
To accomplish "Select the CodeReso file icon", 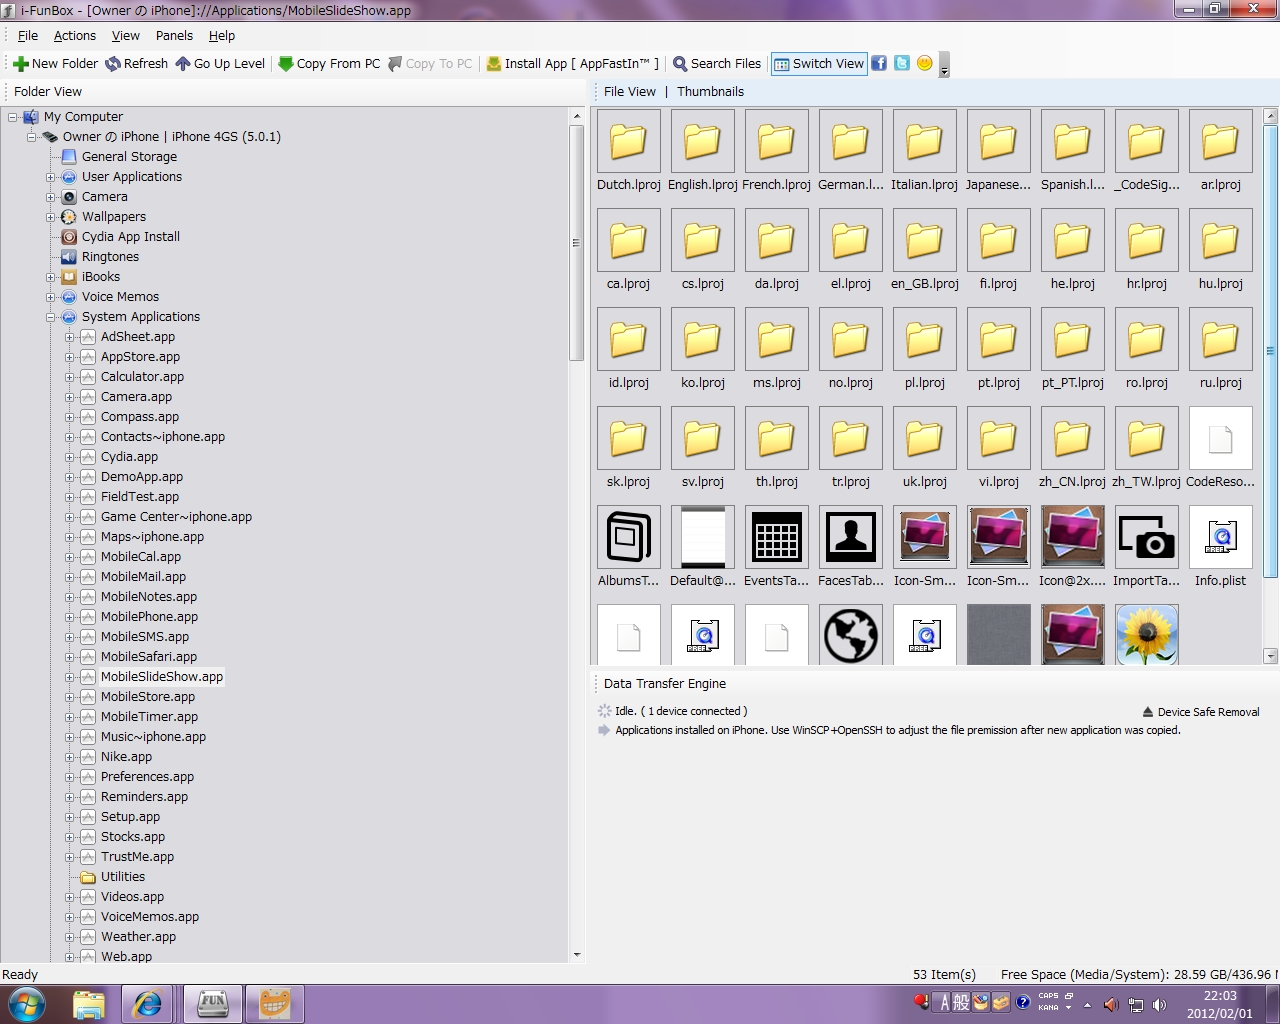I will coord(1220,438).
